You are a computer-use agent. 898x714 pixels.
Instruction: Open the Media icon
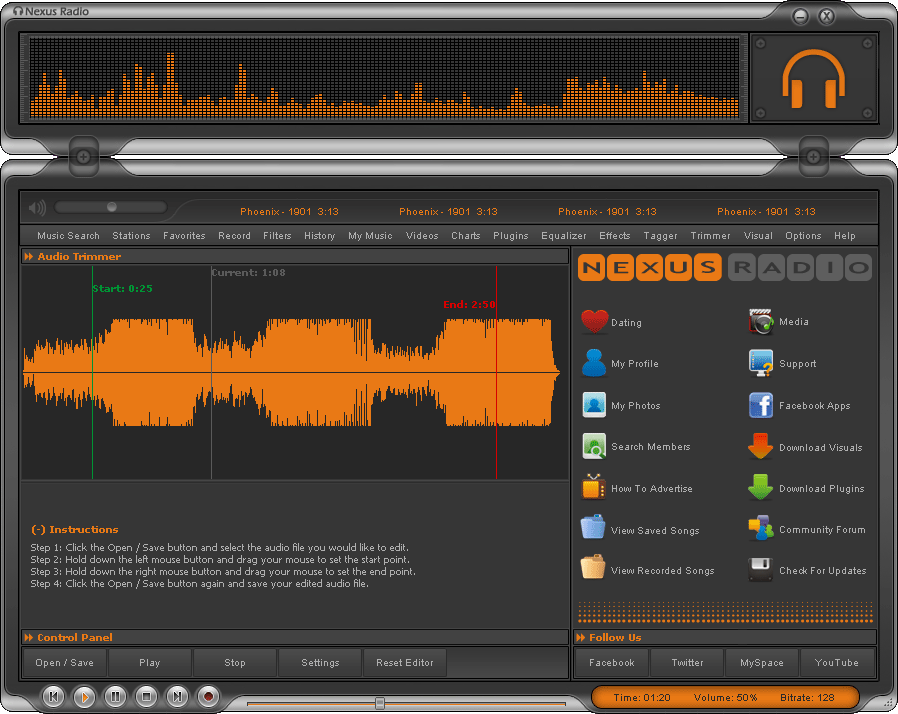click(761, 322)
